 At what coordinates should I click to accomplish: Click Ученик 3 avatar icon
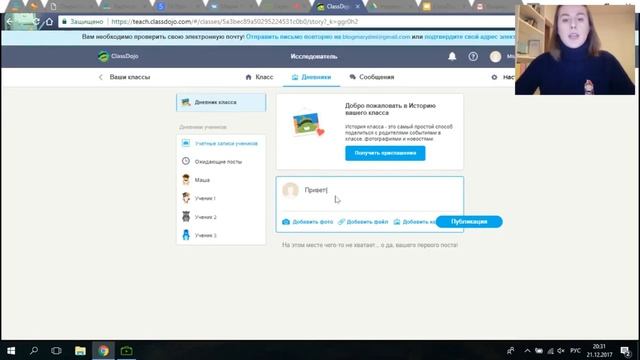pos(186,235)
